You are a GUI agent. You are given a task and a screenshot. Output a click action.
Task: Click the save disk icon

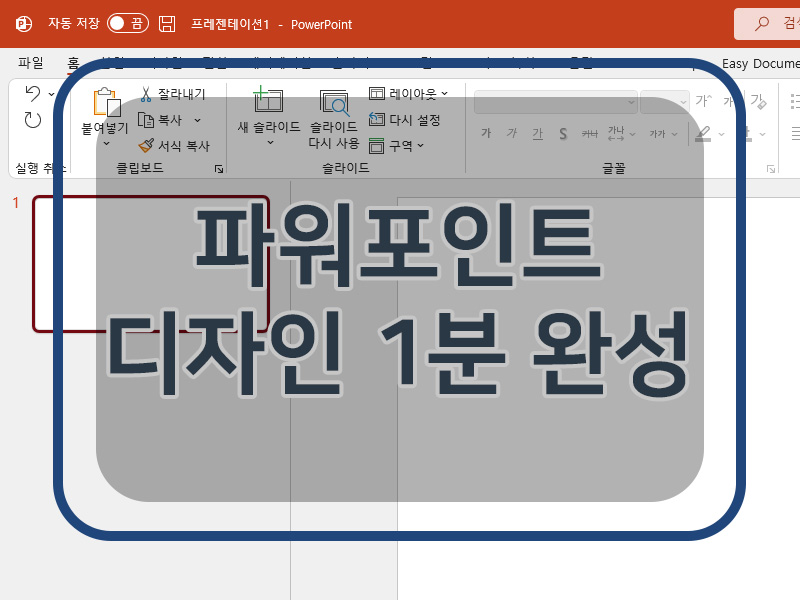point(167,24)
